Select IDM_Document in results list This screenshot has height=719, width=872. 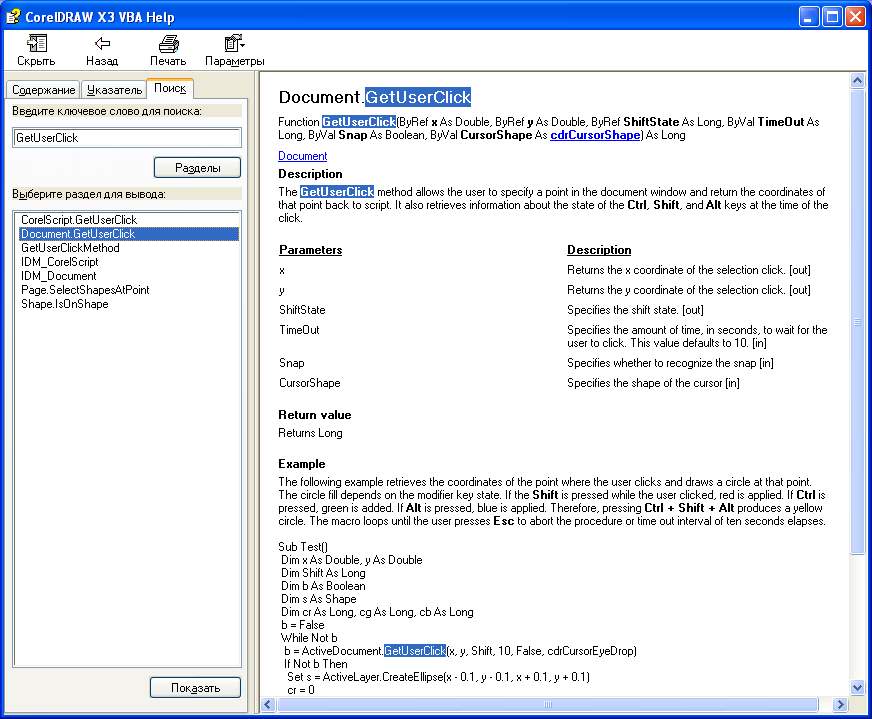point(58,276)
